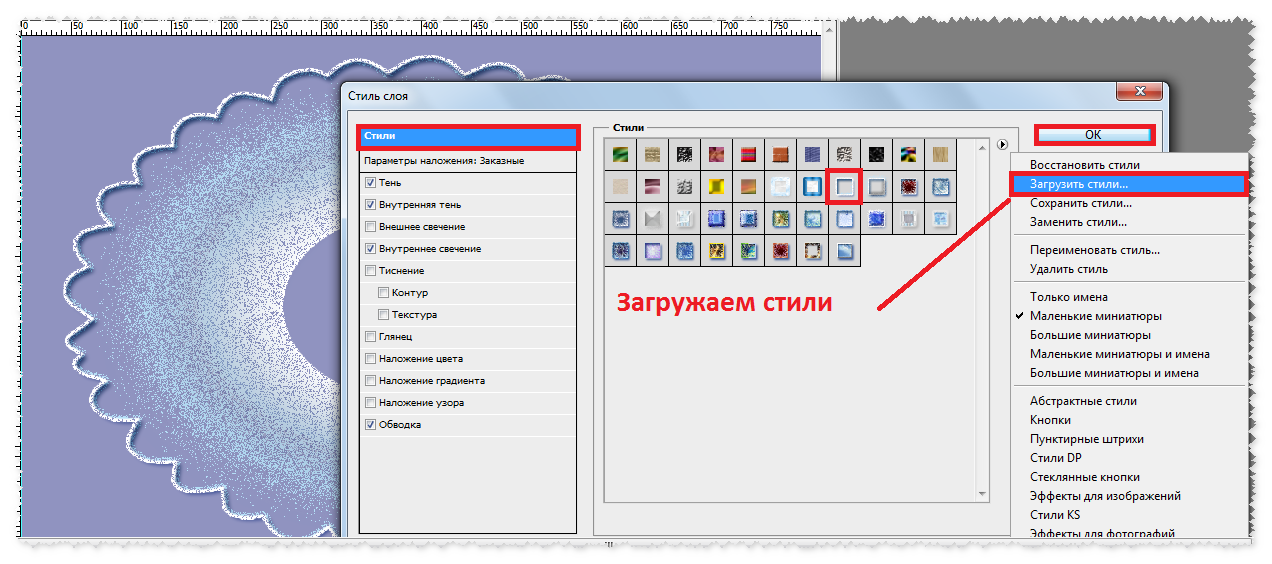Apply the yellow gold bevel style thumbnail
1272x564 pixels.
coord(715,186)
